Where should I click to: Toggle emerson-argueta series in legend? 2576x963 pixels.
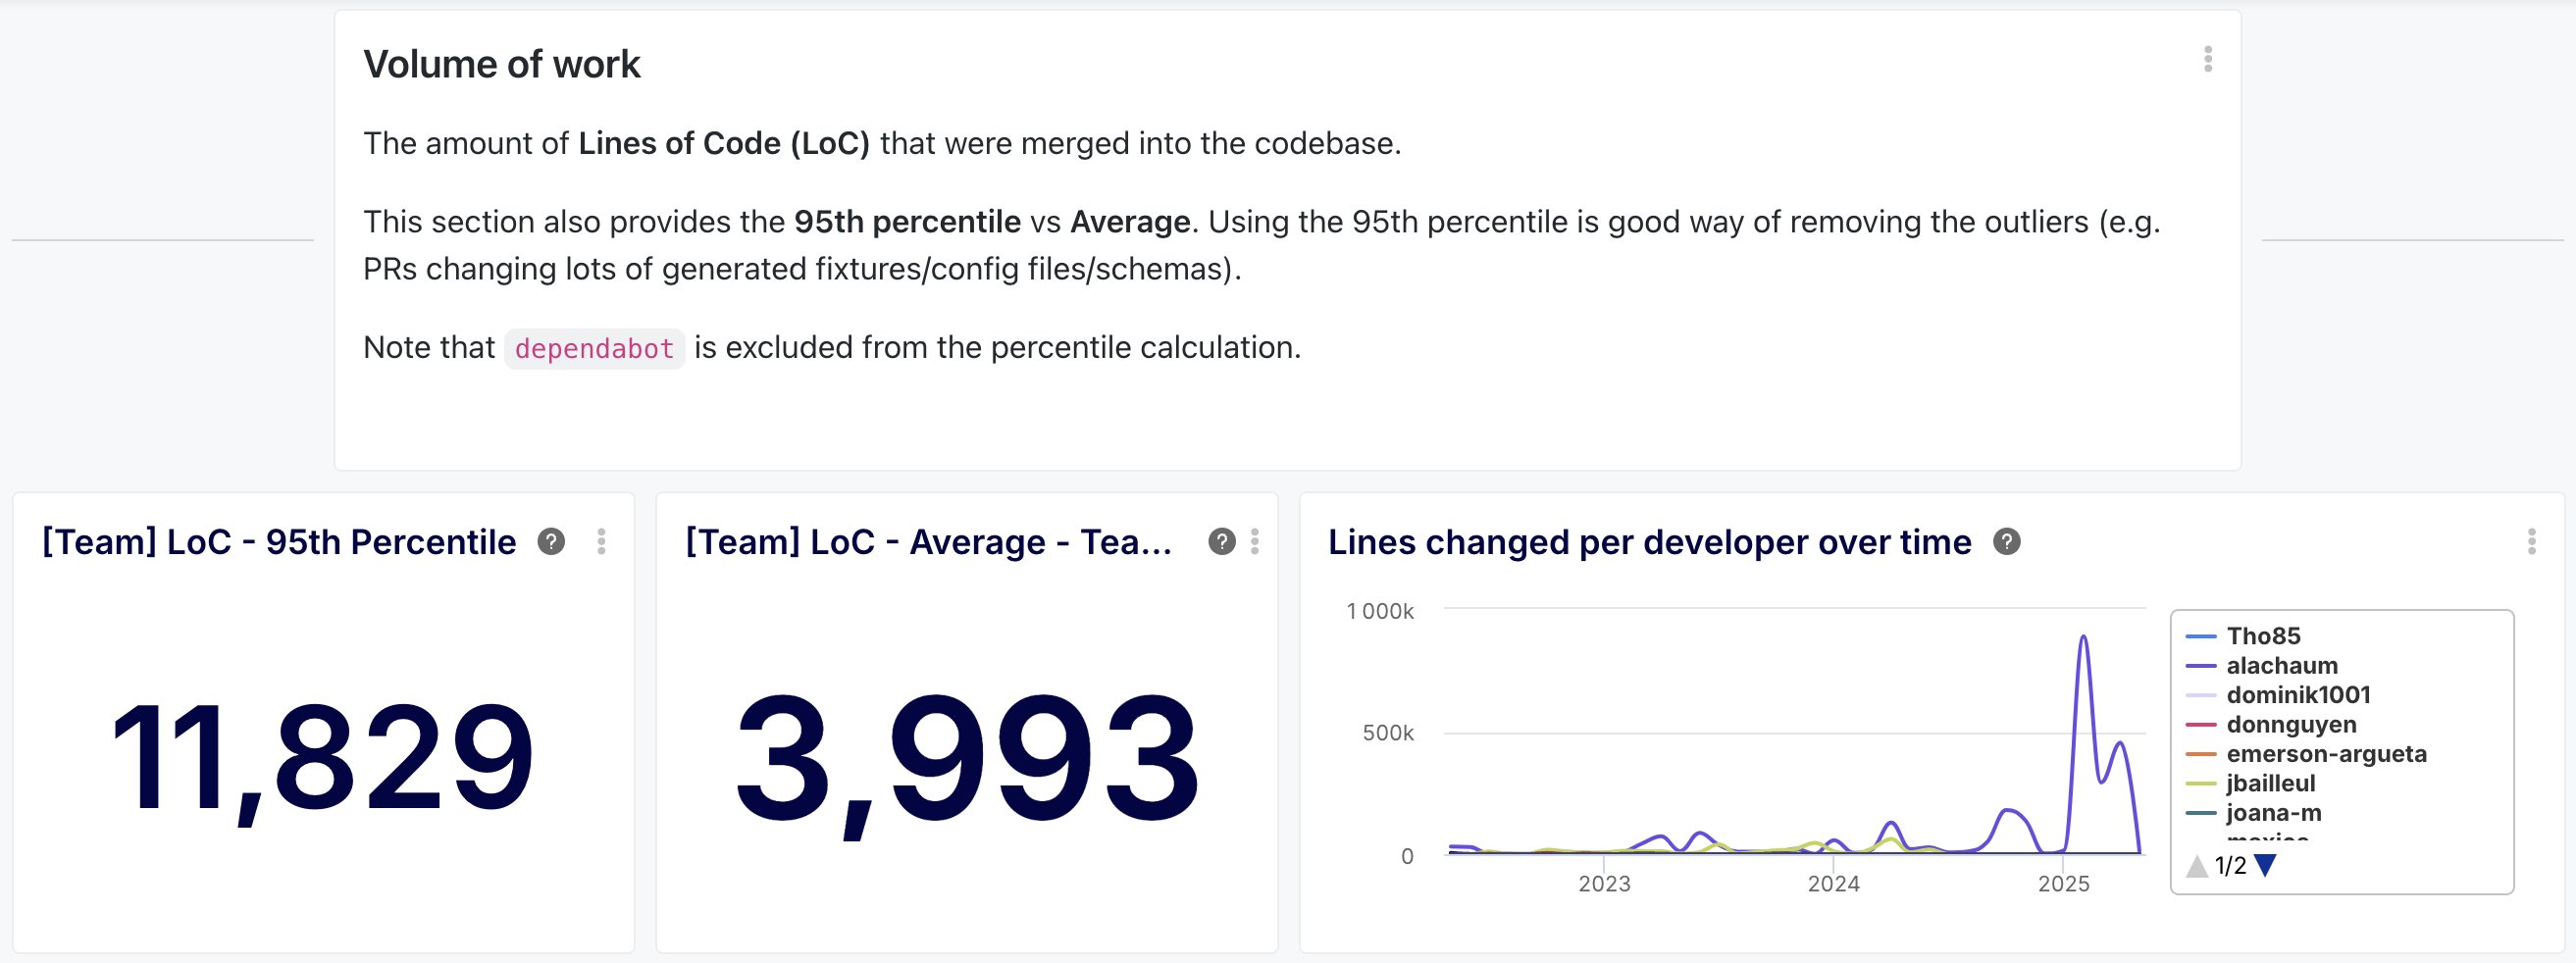coord(2325,754)
